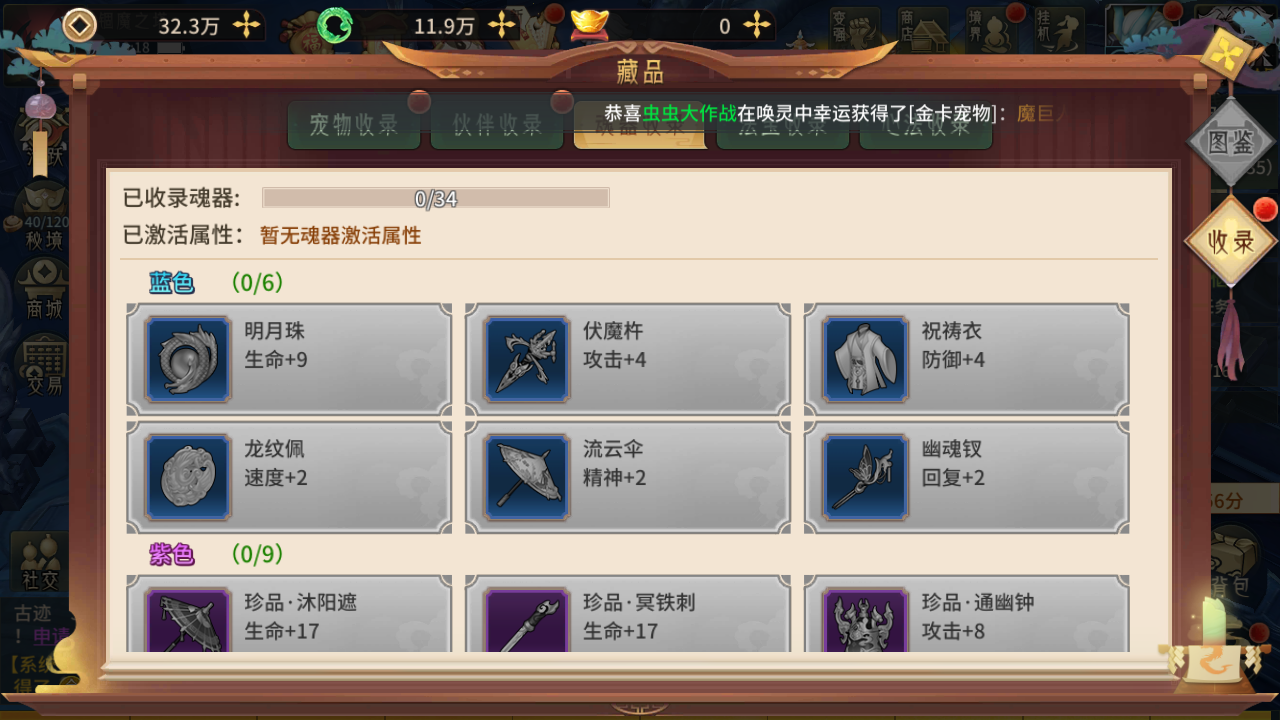Screen dimensions: 1280x720
Task: Open the 社交 social sidebar icon
Action: click(41, 562)
